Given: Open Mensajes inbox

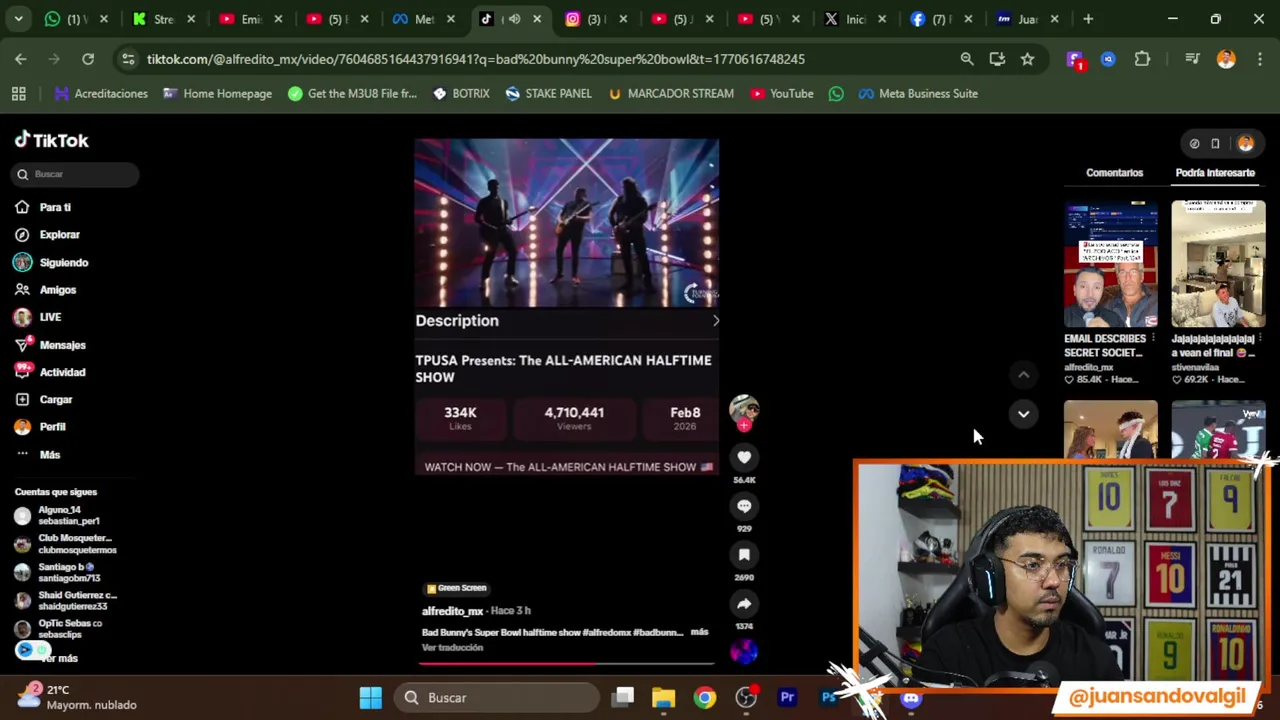Looking at the screenshot, I should click(x=62, y=345).
